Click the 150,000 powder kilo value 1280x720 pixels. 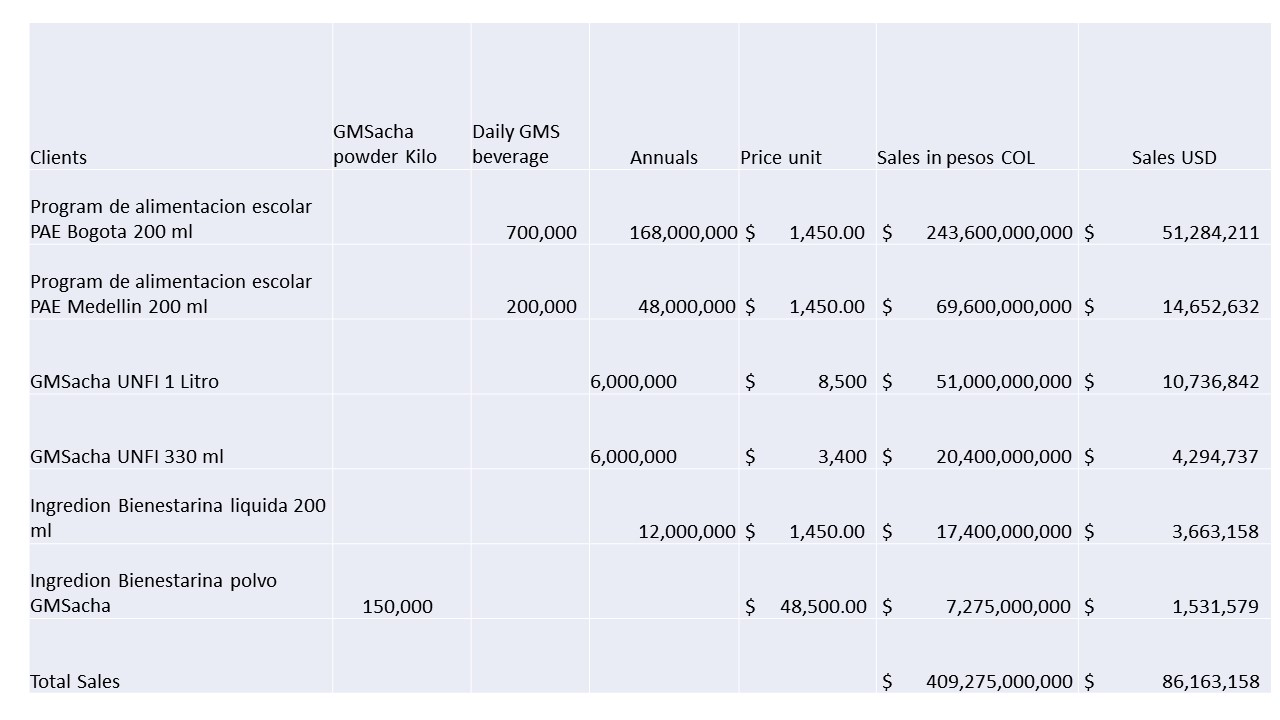click(397, 606)
